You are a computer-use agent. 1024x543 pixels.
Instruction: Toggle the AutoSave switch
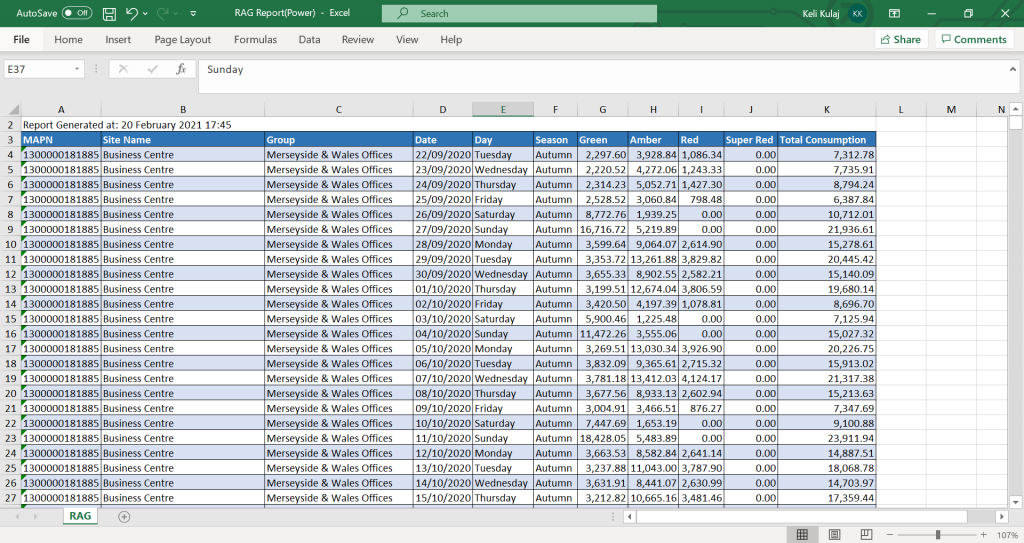(x=77, y=14)
